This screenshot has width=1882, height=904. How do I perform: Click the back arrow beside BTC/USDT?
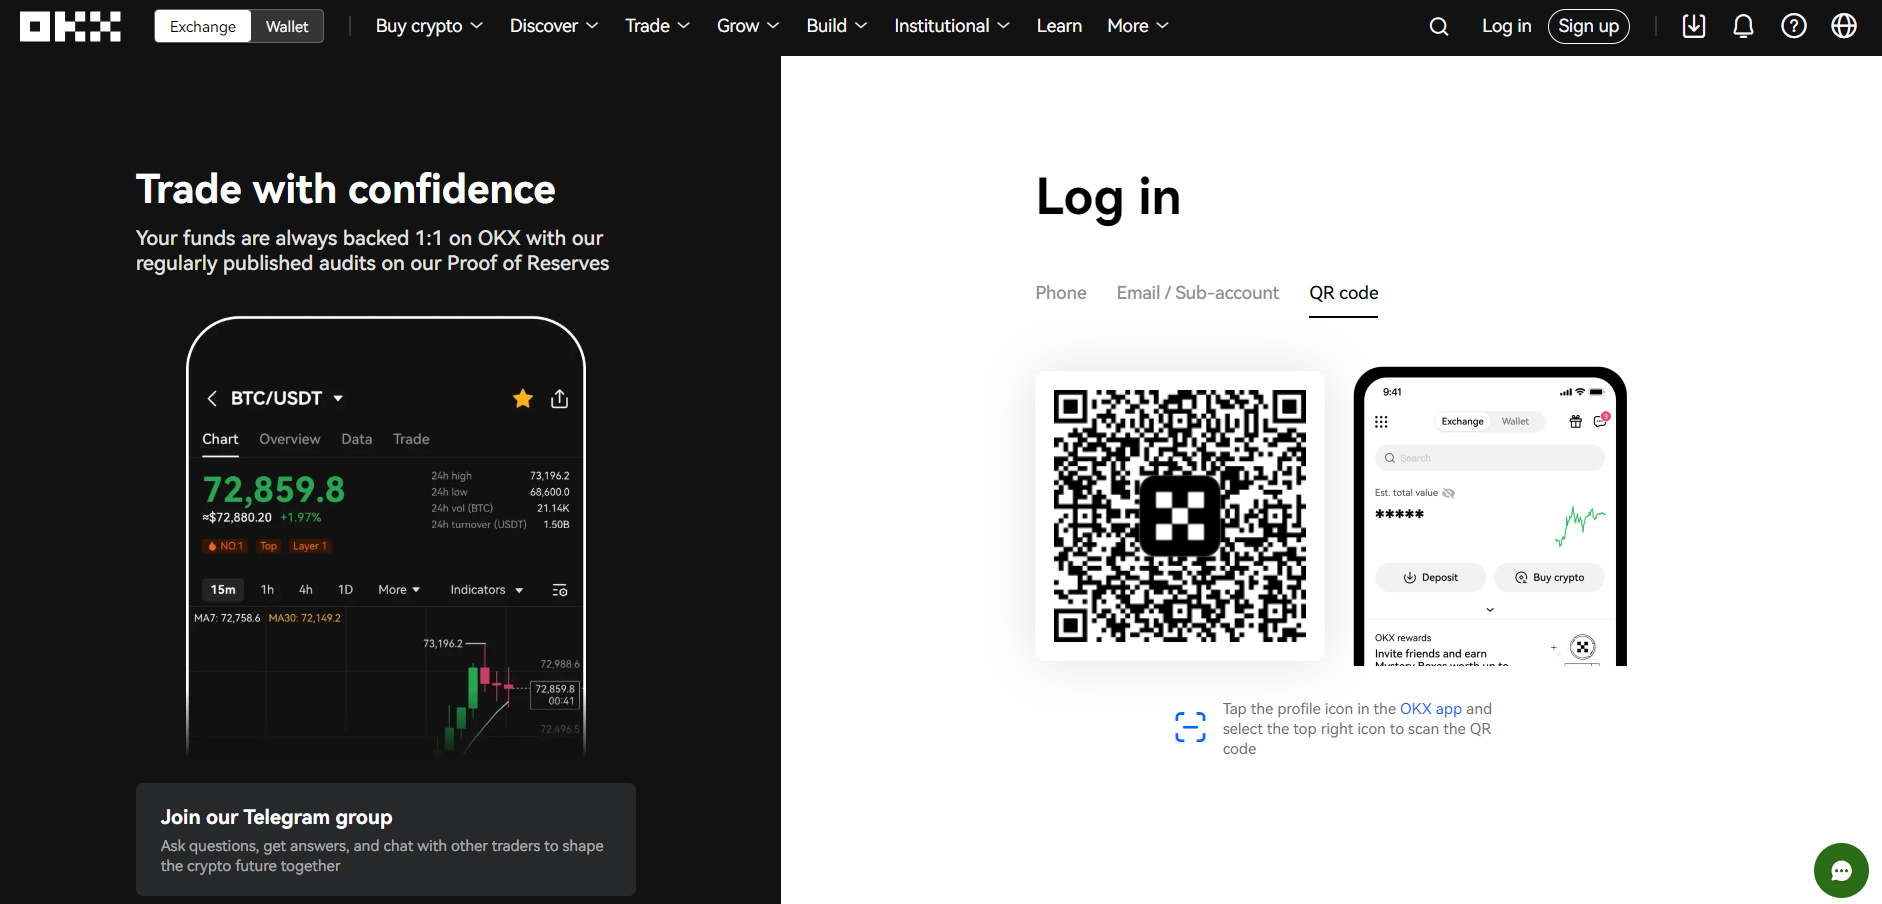point(212,399)
